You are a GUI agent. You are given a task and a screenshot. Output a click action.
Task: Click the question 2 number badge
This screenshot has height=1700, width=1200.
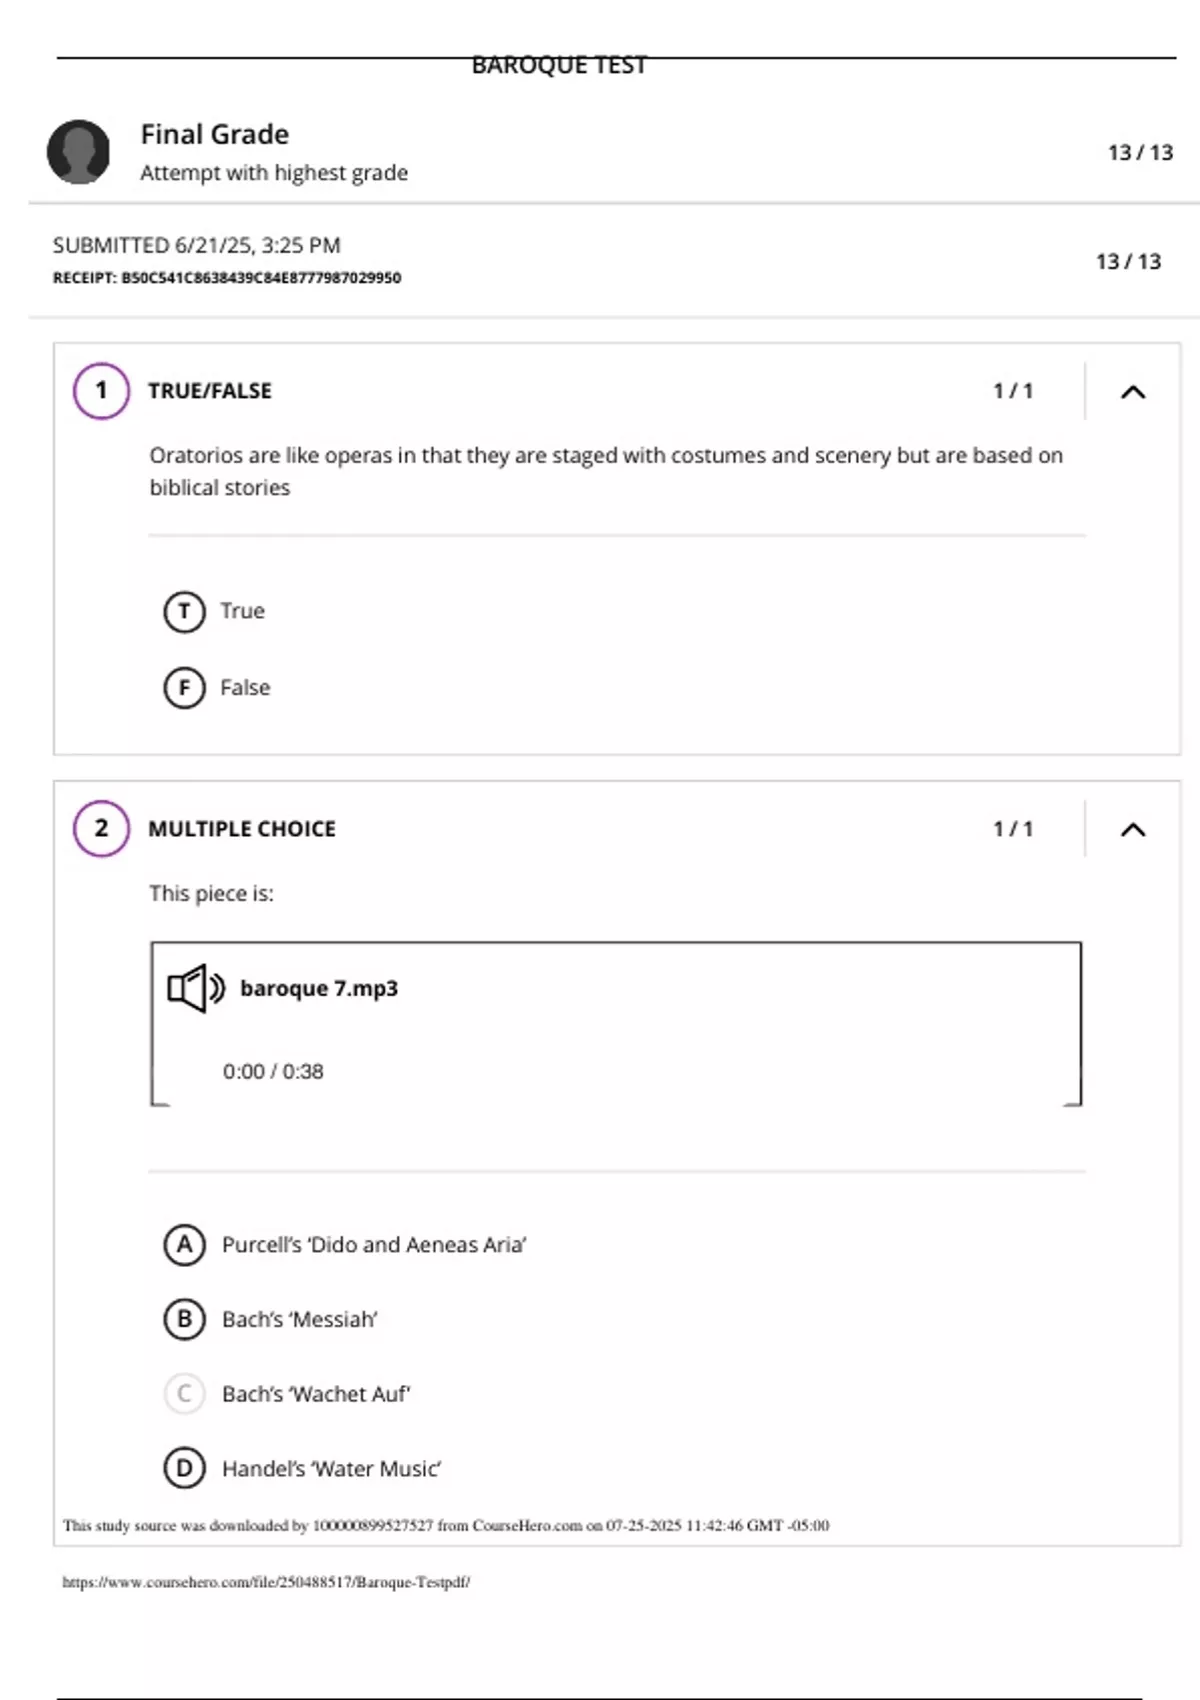point(101,828)
